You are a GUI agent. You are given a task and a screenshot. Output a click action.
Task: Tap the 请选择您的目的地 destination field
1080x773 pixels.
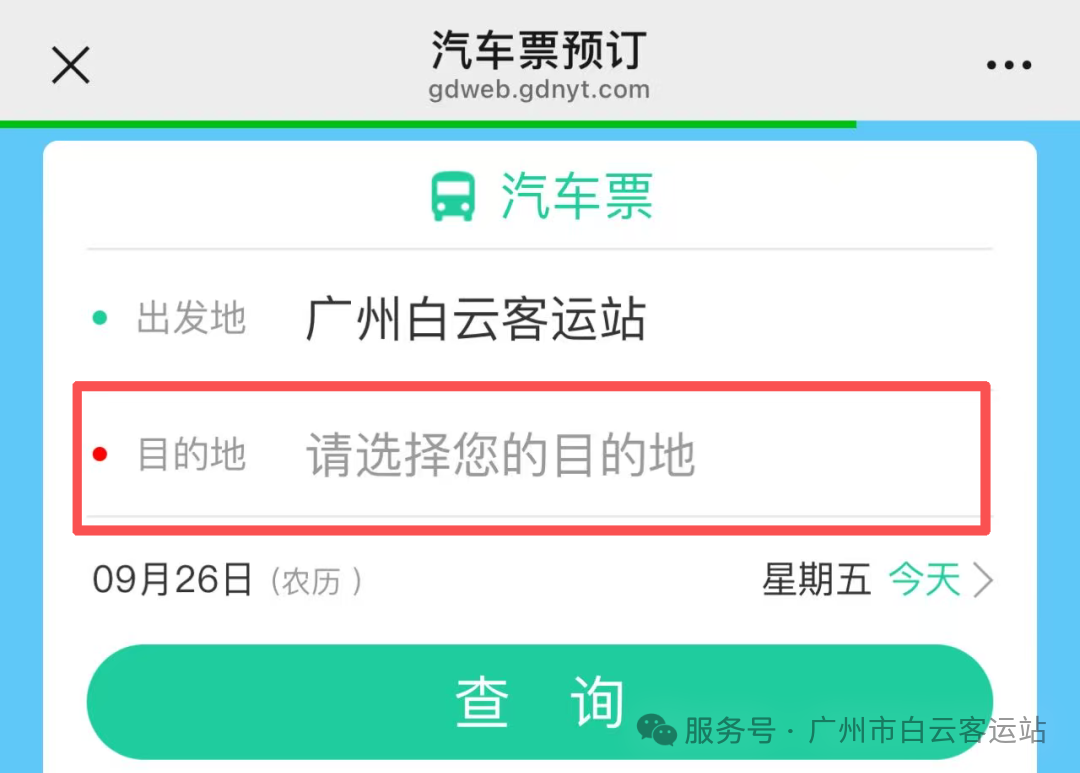click(500, 456)
